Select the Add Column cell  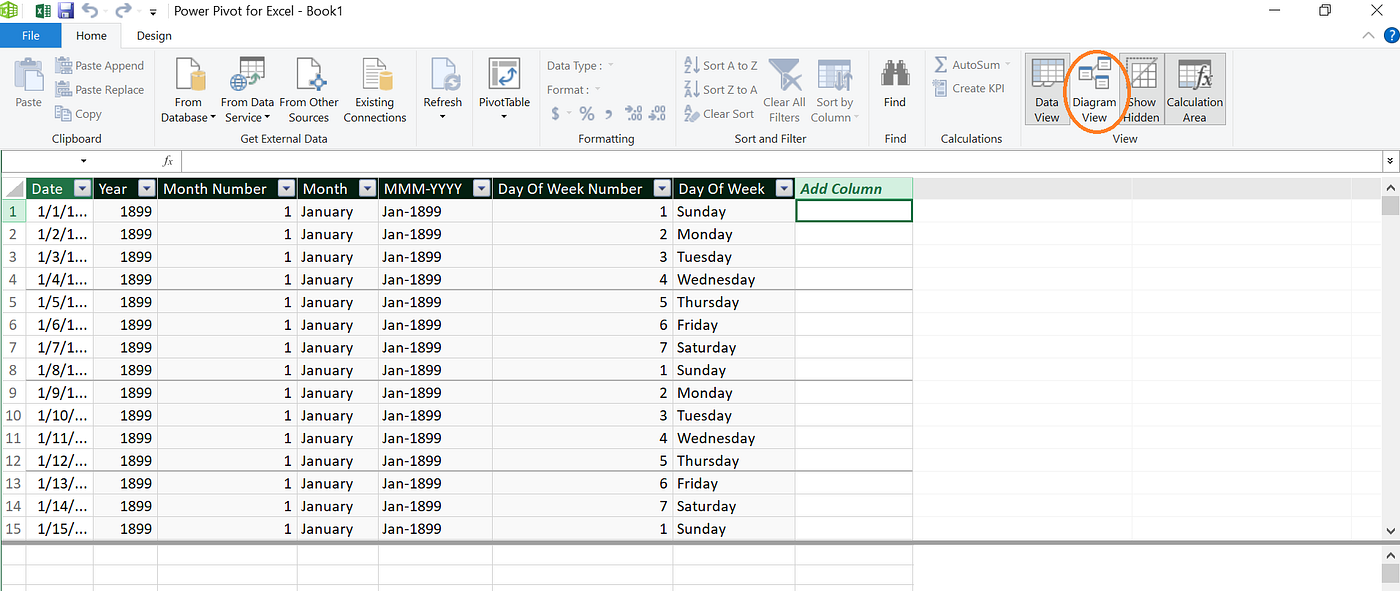pyautogui.click(x=853, y=211)
